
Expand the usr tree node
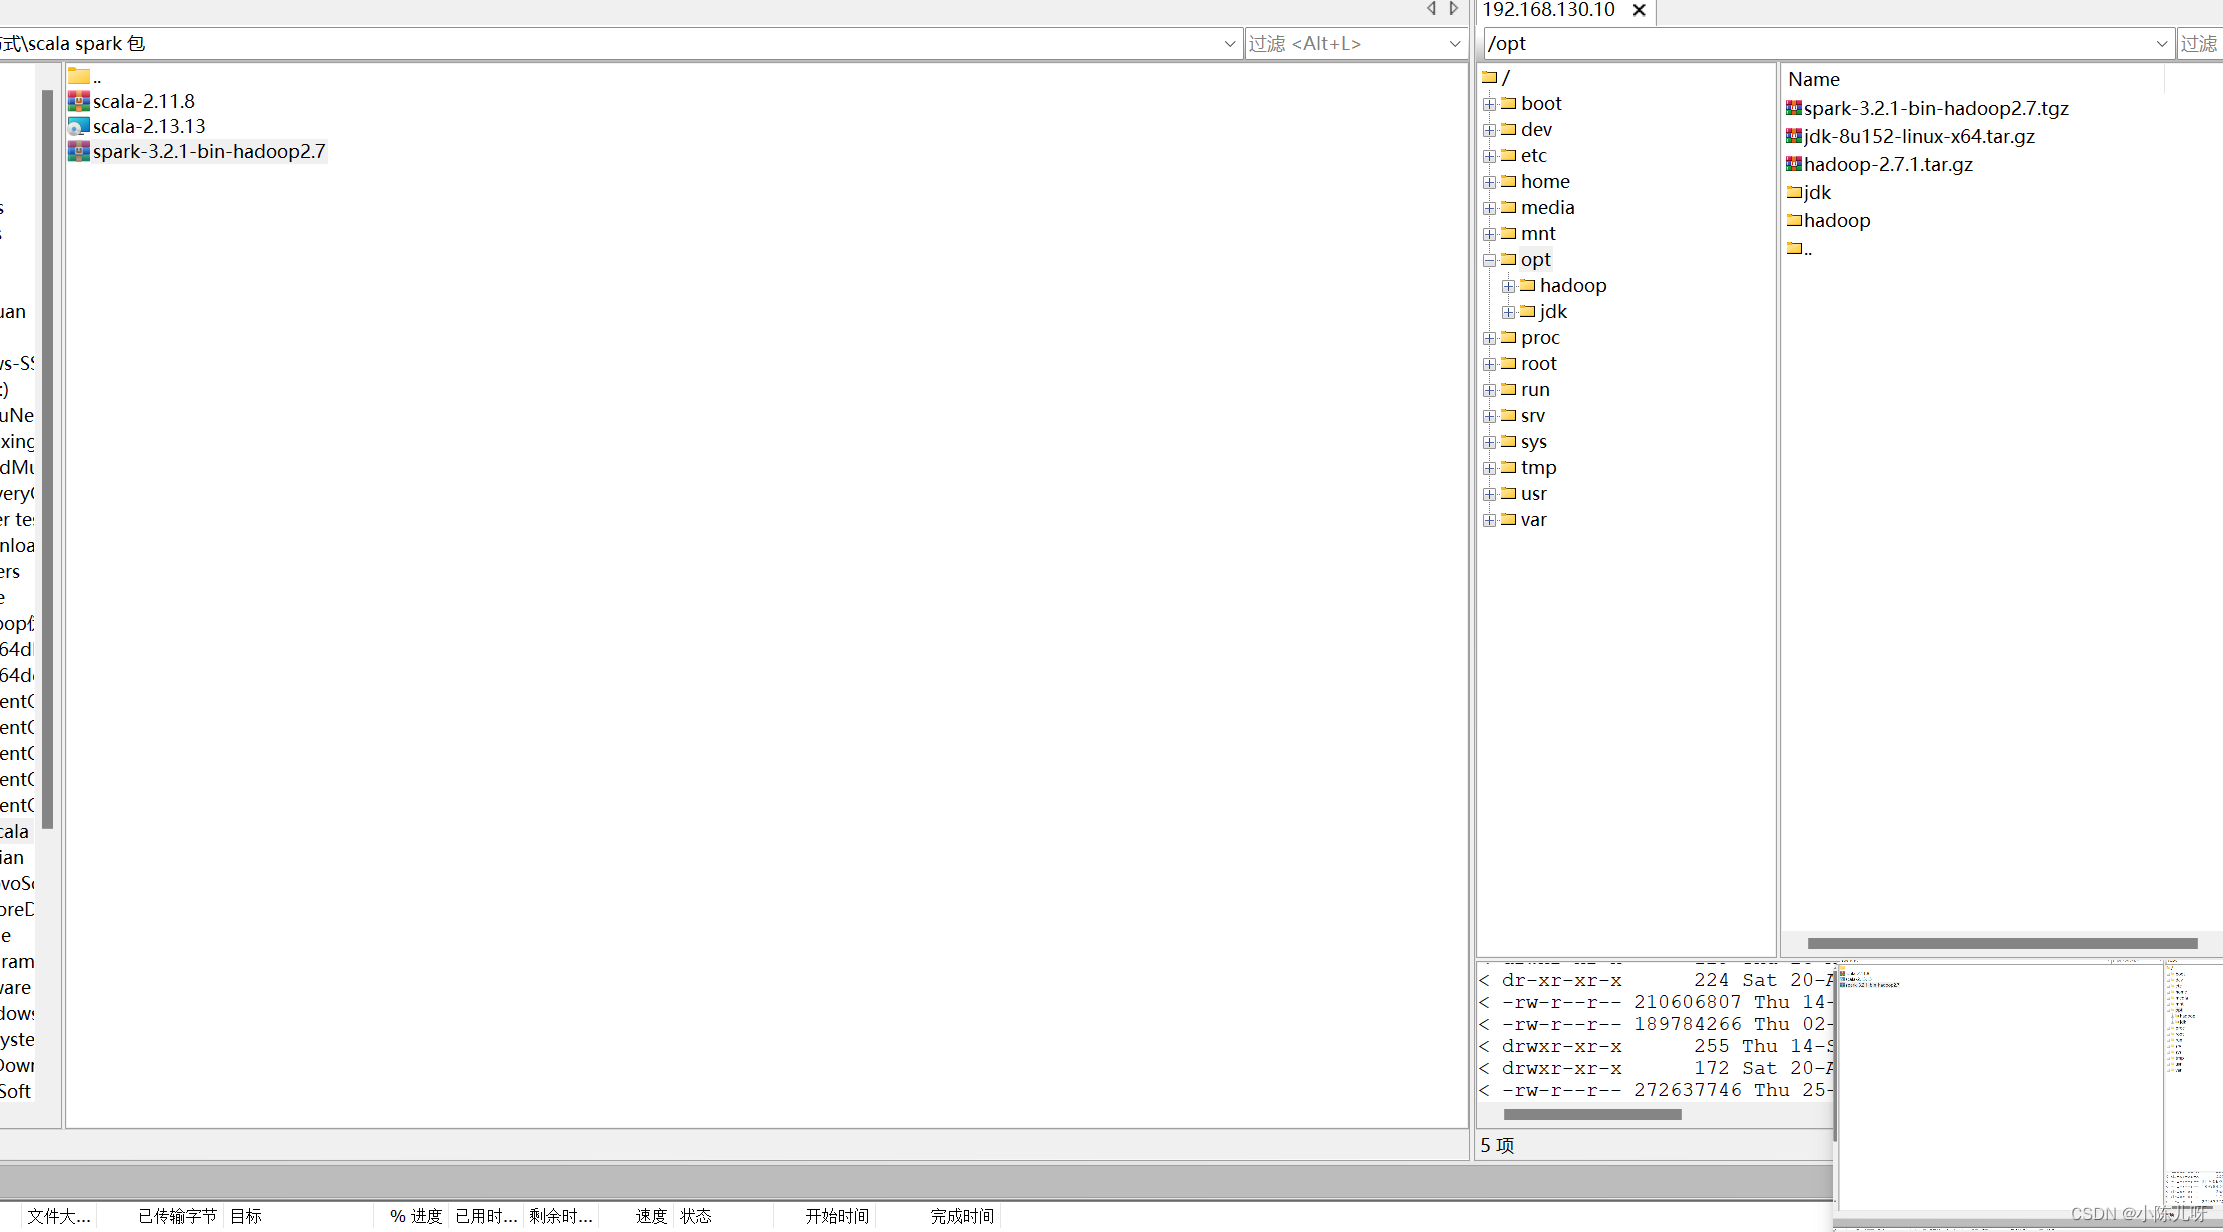pos(1490,494)
